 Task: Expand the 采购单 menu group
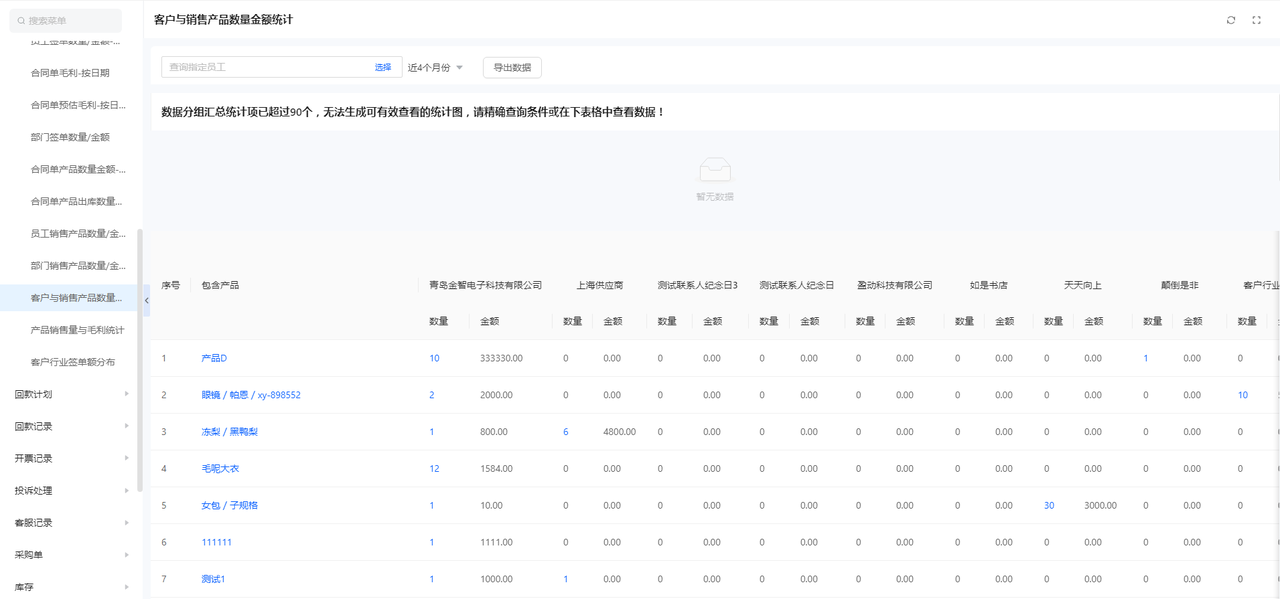(72, 555)
